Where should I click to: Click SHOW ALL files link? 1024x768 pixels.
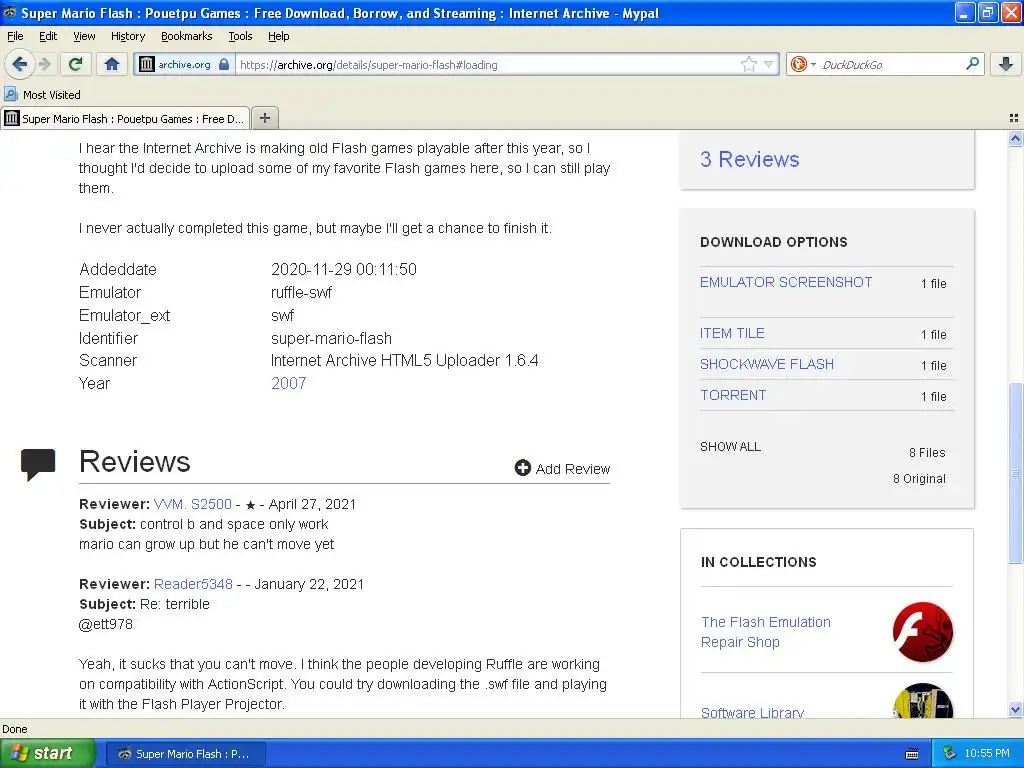click(730, 447)
